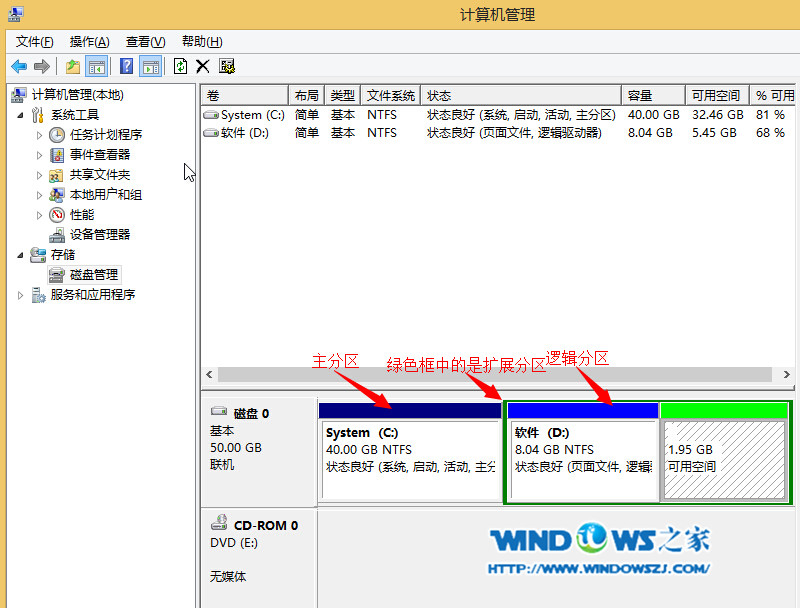Open Help via the blue question mark icon

coord(127,66)
